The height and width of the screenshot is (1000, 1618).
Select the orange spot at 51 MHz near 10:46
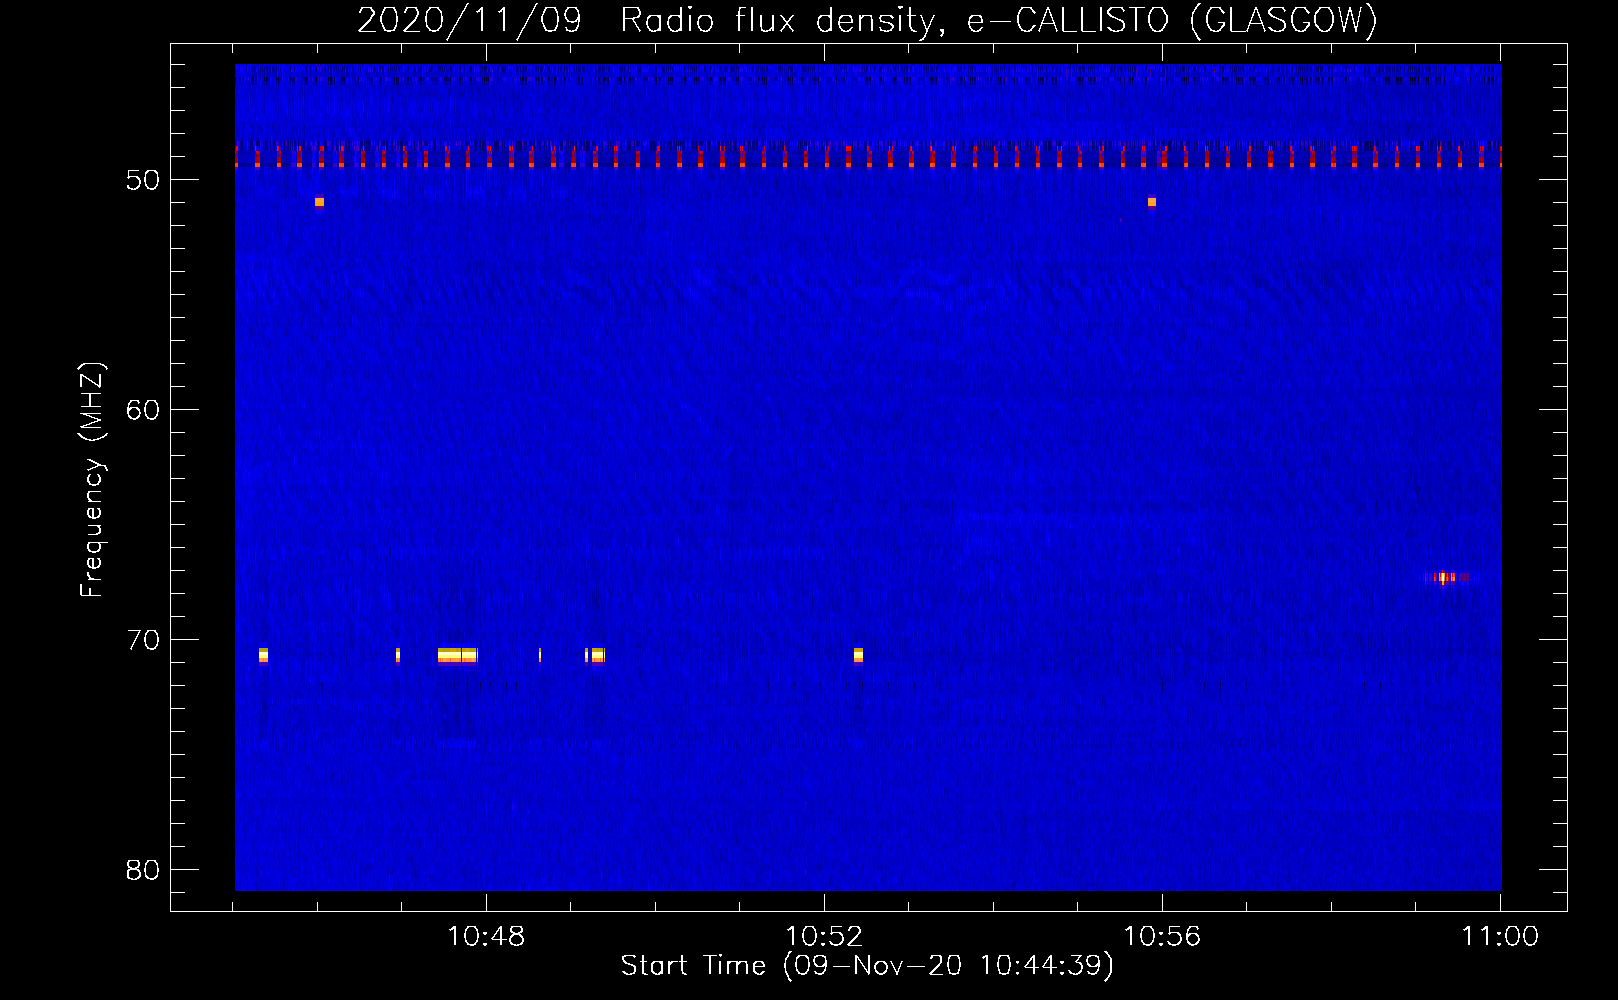[319, 202]
